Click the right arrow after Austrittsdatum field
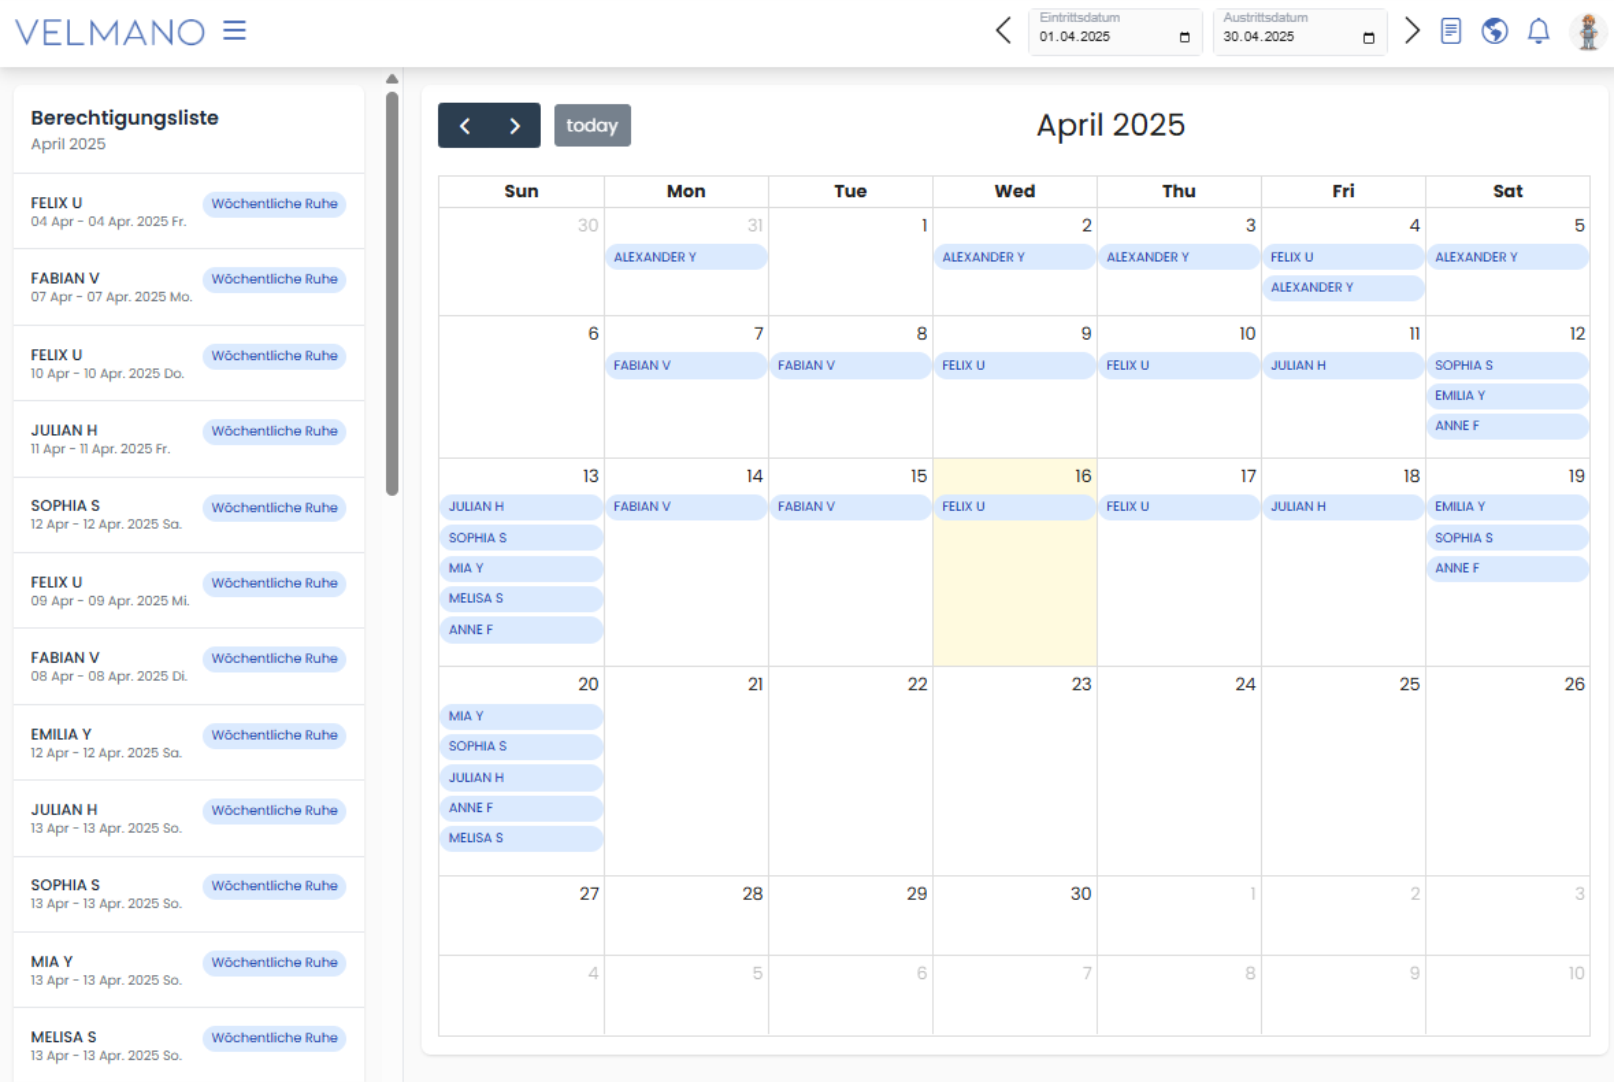Viewport: 1614px width, 1082px height. tap(1411, 31)
